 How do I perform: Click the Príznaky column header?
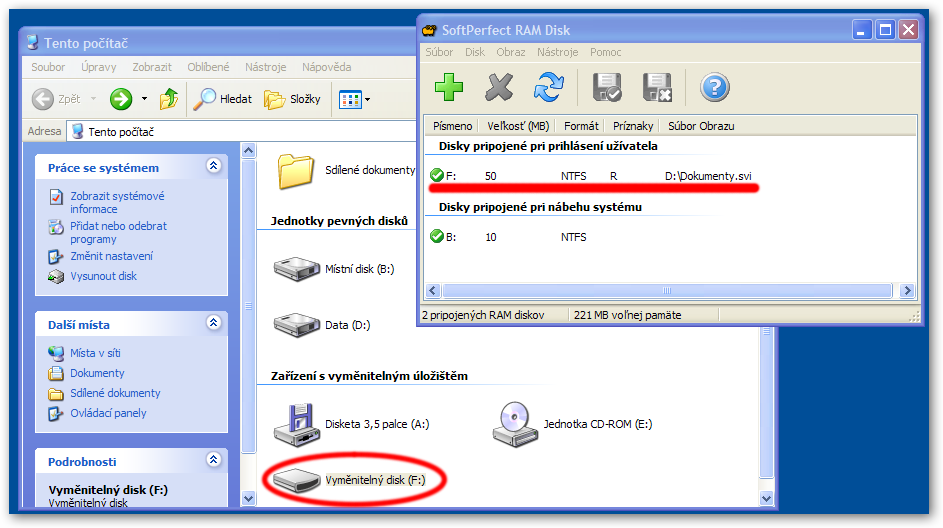coord(633,126)
